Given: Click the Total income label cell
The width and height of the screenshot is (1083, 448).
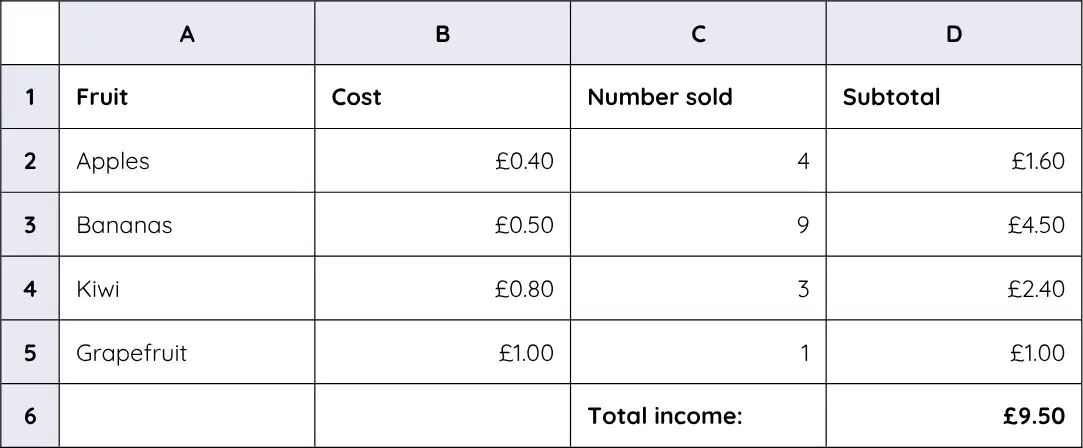Looking at the screenshot, I should [x=698, y=416].
